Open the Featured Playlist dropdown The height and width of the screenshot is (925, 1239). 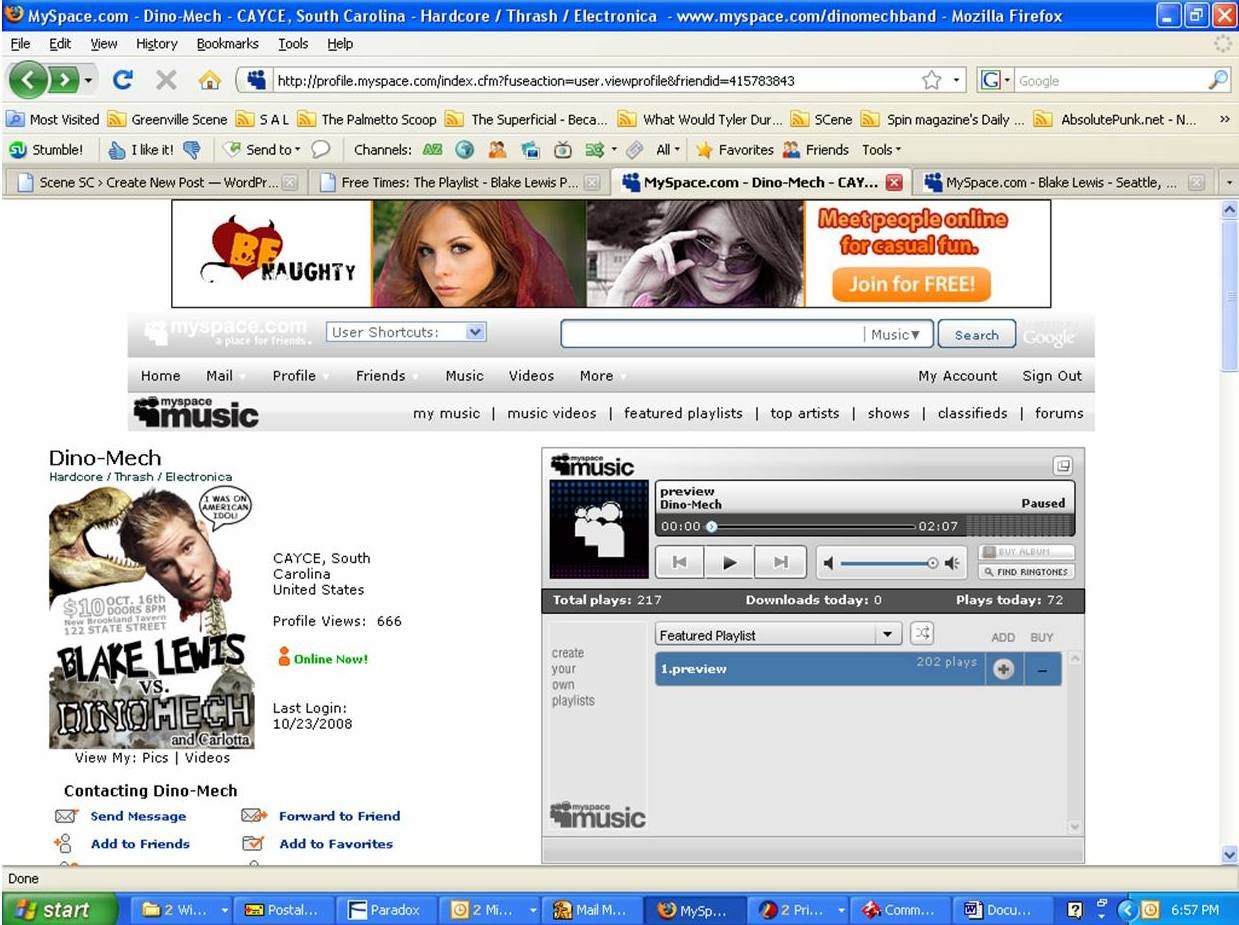779,635
